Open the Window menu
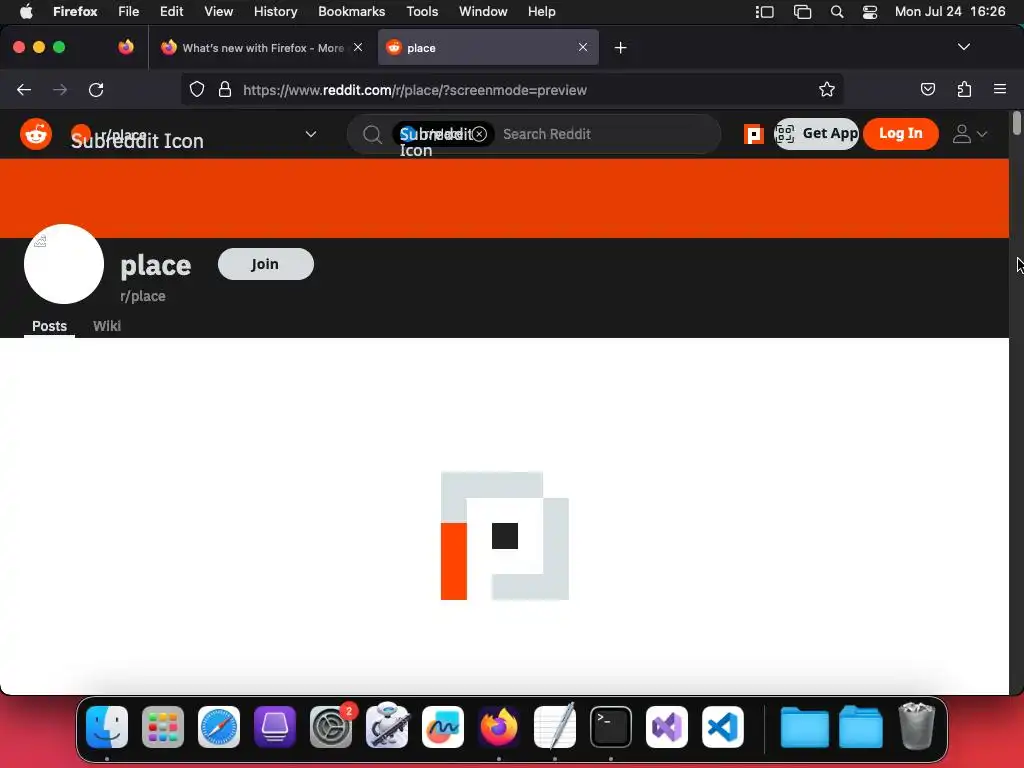The image size is (1024, 768). click(483, 11)
